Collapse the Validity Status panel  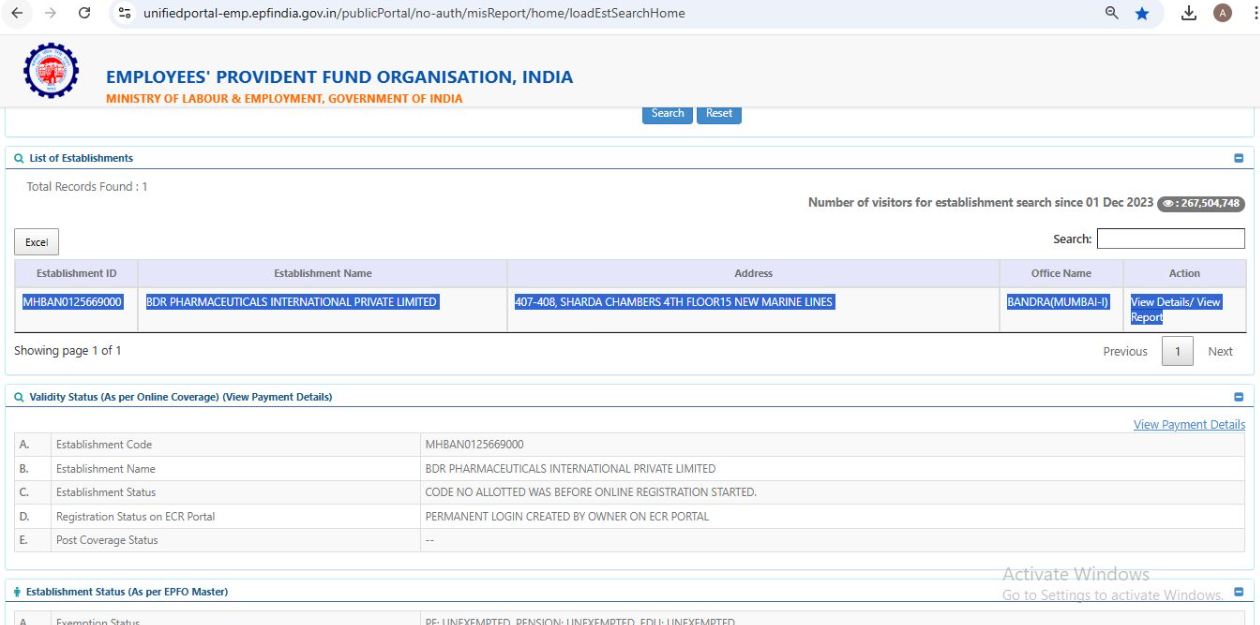click(x=1239, y=397)
